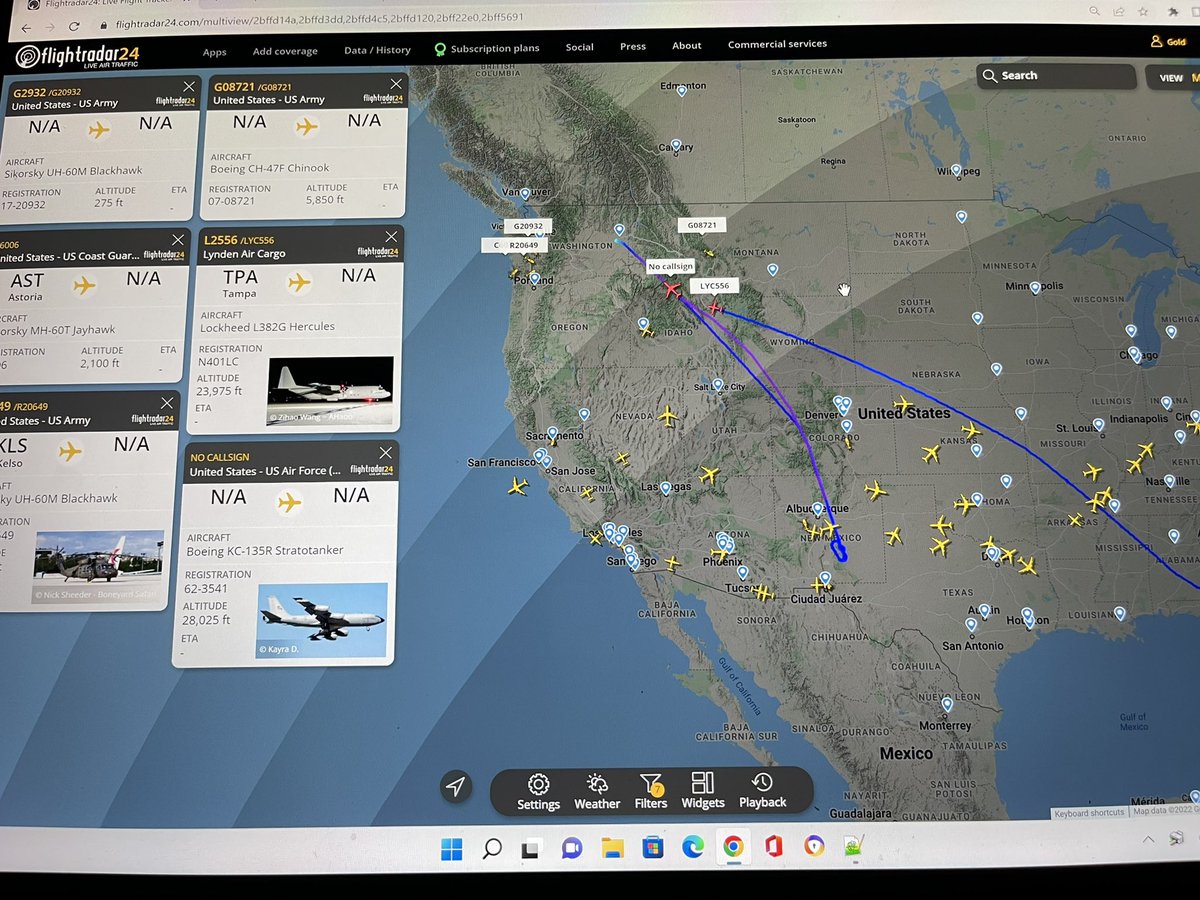
Task: Open Office from taskbar
Action: tap(773, 847)
